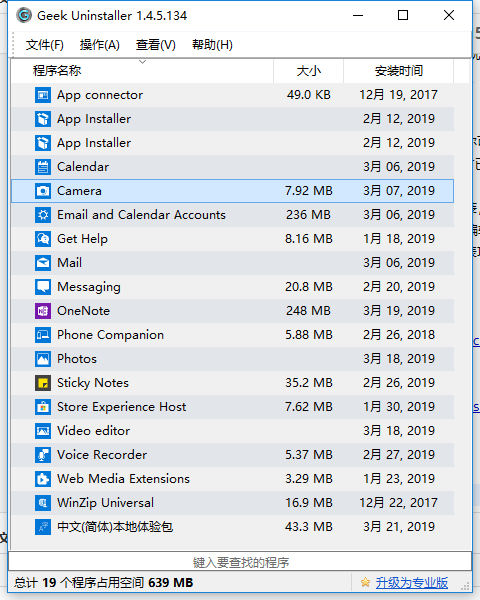Viewport: 480px width, 600px height.
Task: Click the Calendar app icon
Action: click(43, 166)
